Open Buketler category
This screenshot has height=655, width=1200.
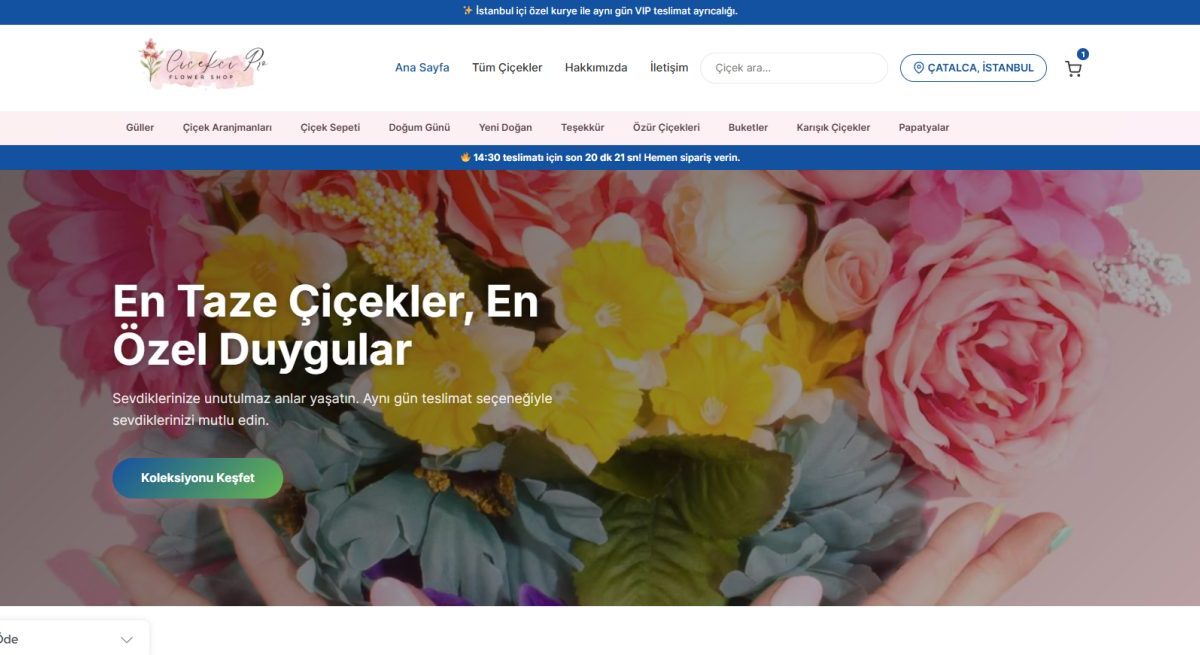pyautogui.click(x=748, y=128)
